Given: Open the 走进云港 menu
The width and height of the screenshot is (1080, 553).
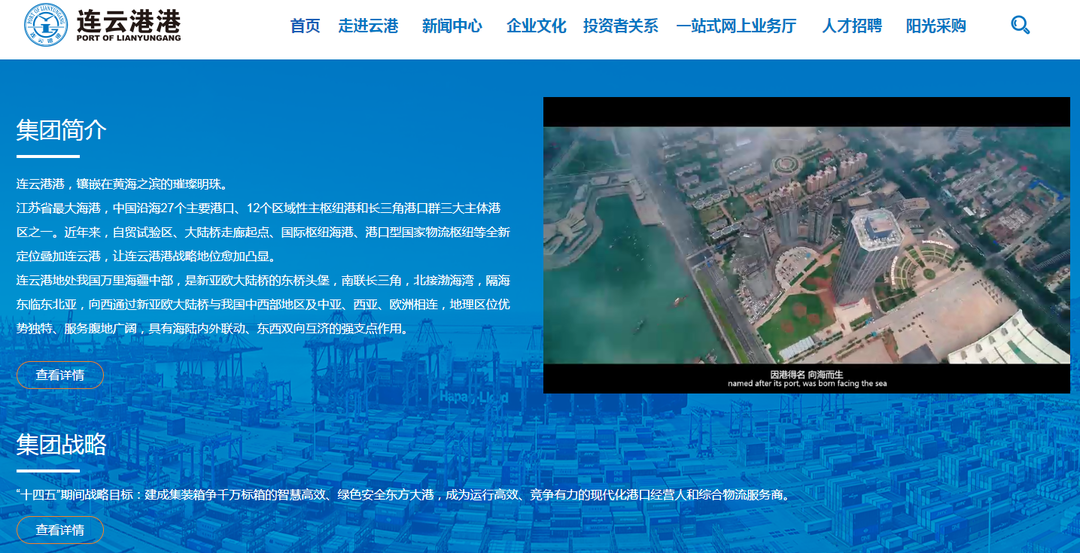Looking at the screenshot, I should (368, 26).
